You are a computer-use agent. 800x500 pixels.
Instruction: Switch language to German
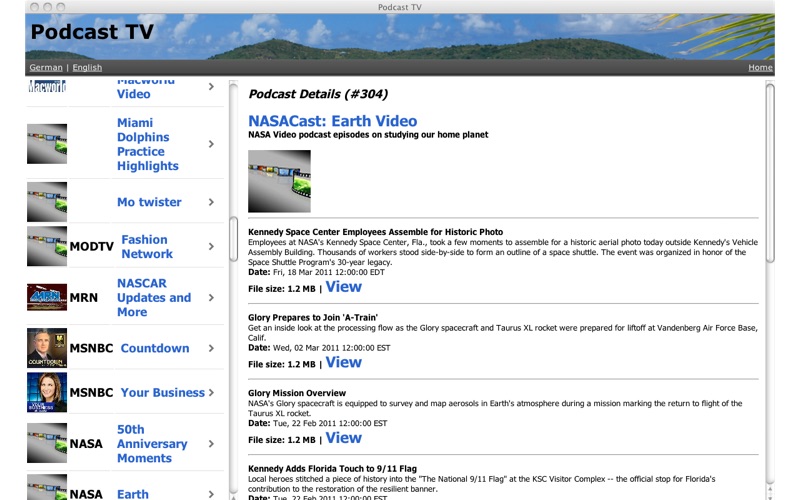pyautogui.click(x=46, y=67)
